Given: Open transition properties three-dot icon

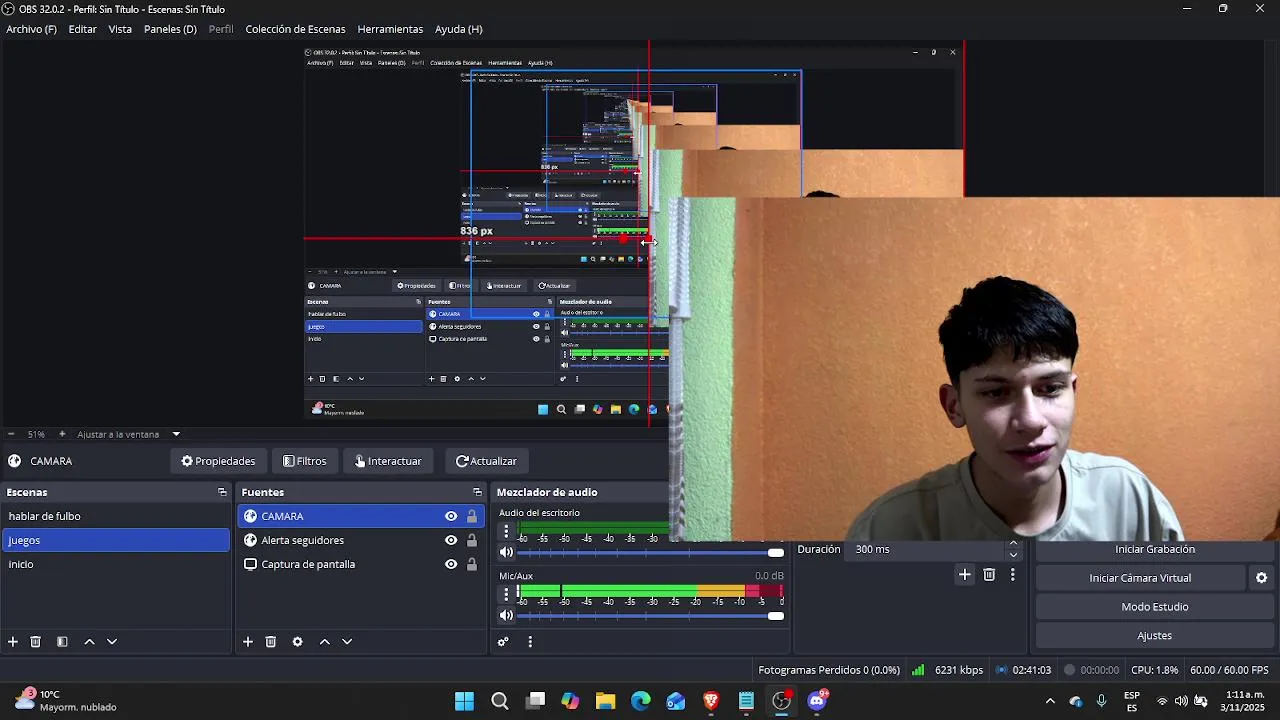Looking at the screenshot, I should coord(1012,575).
